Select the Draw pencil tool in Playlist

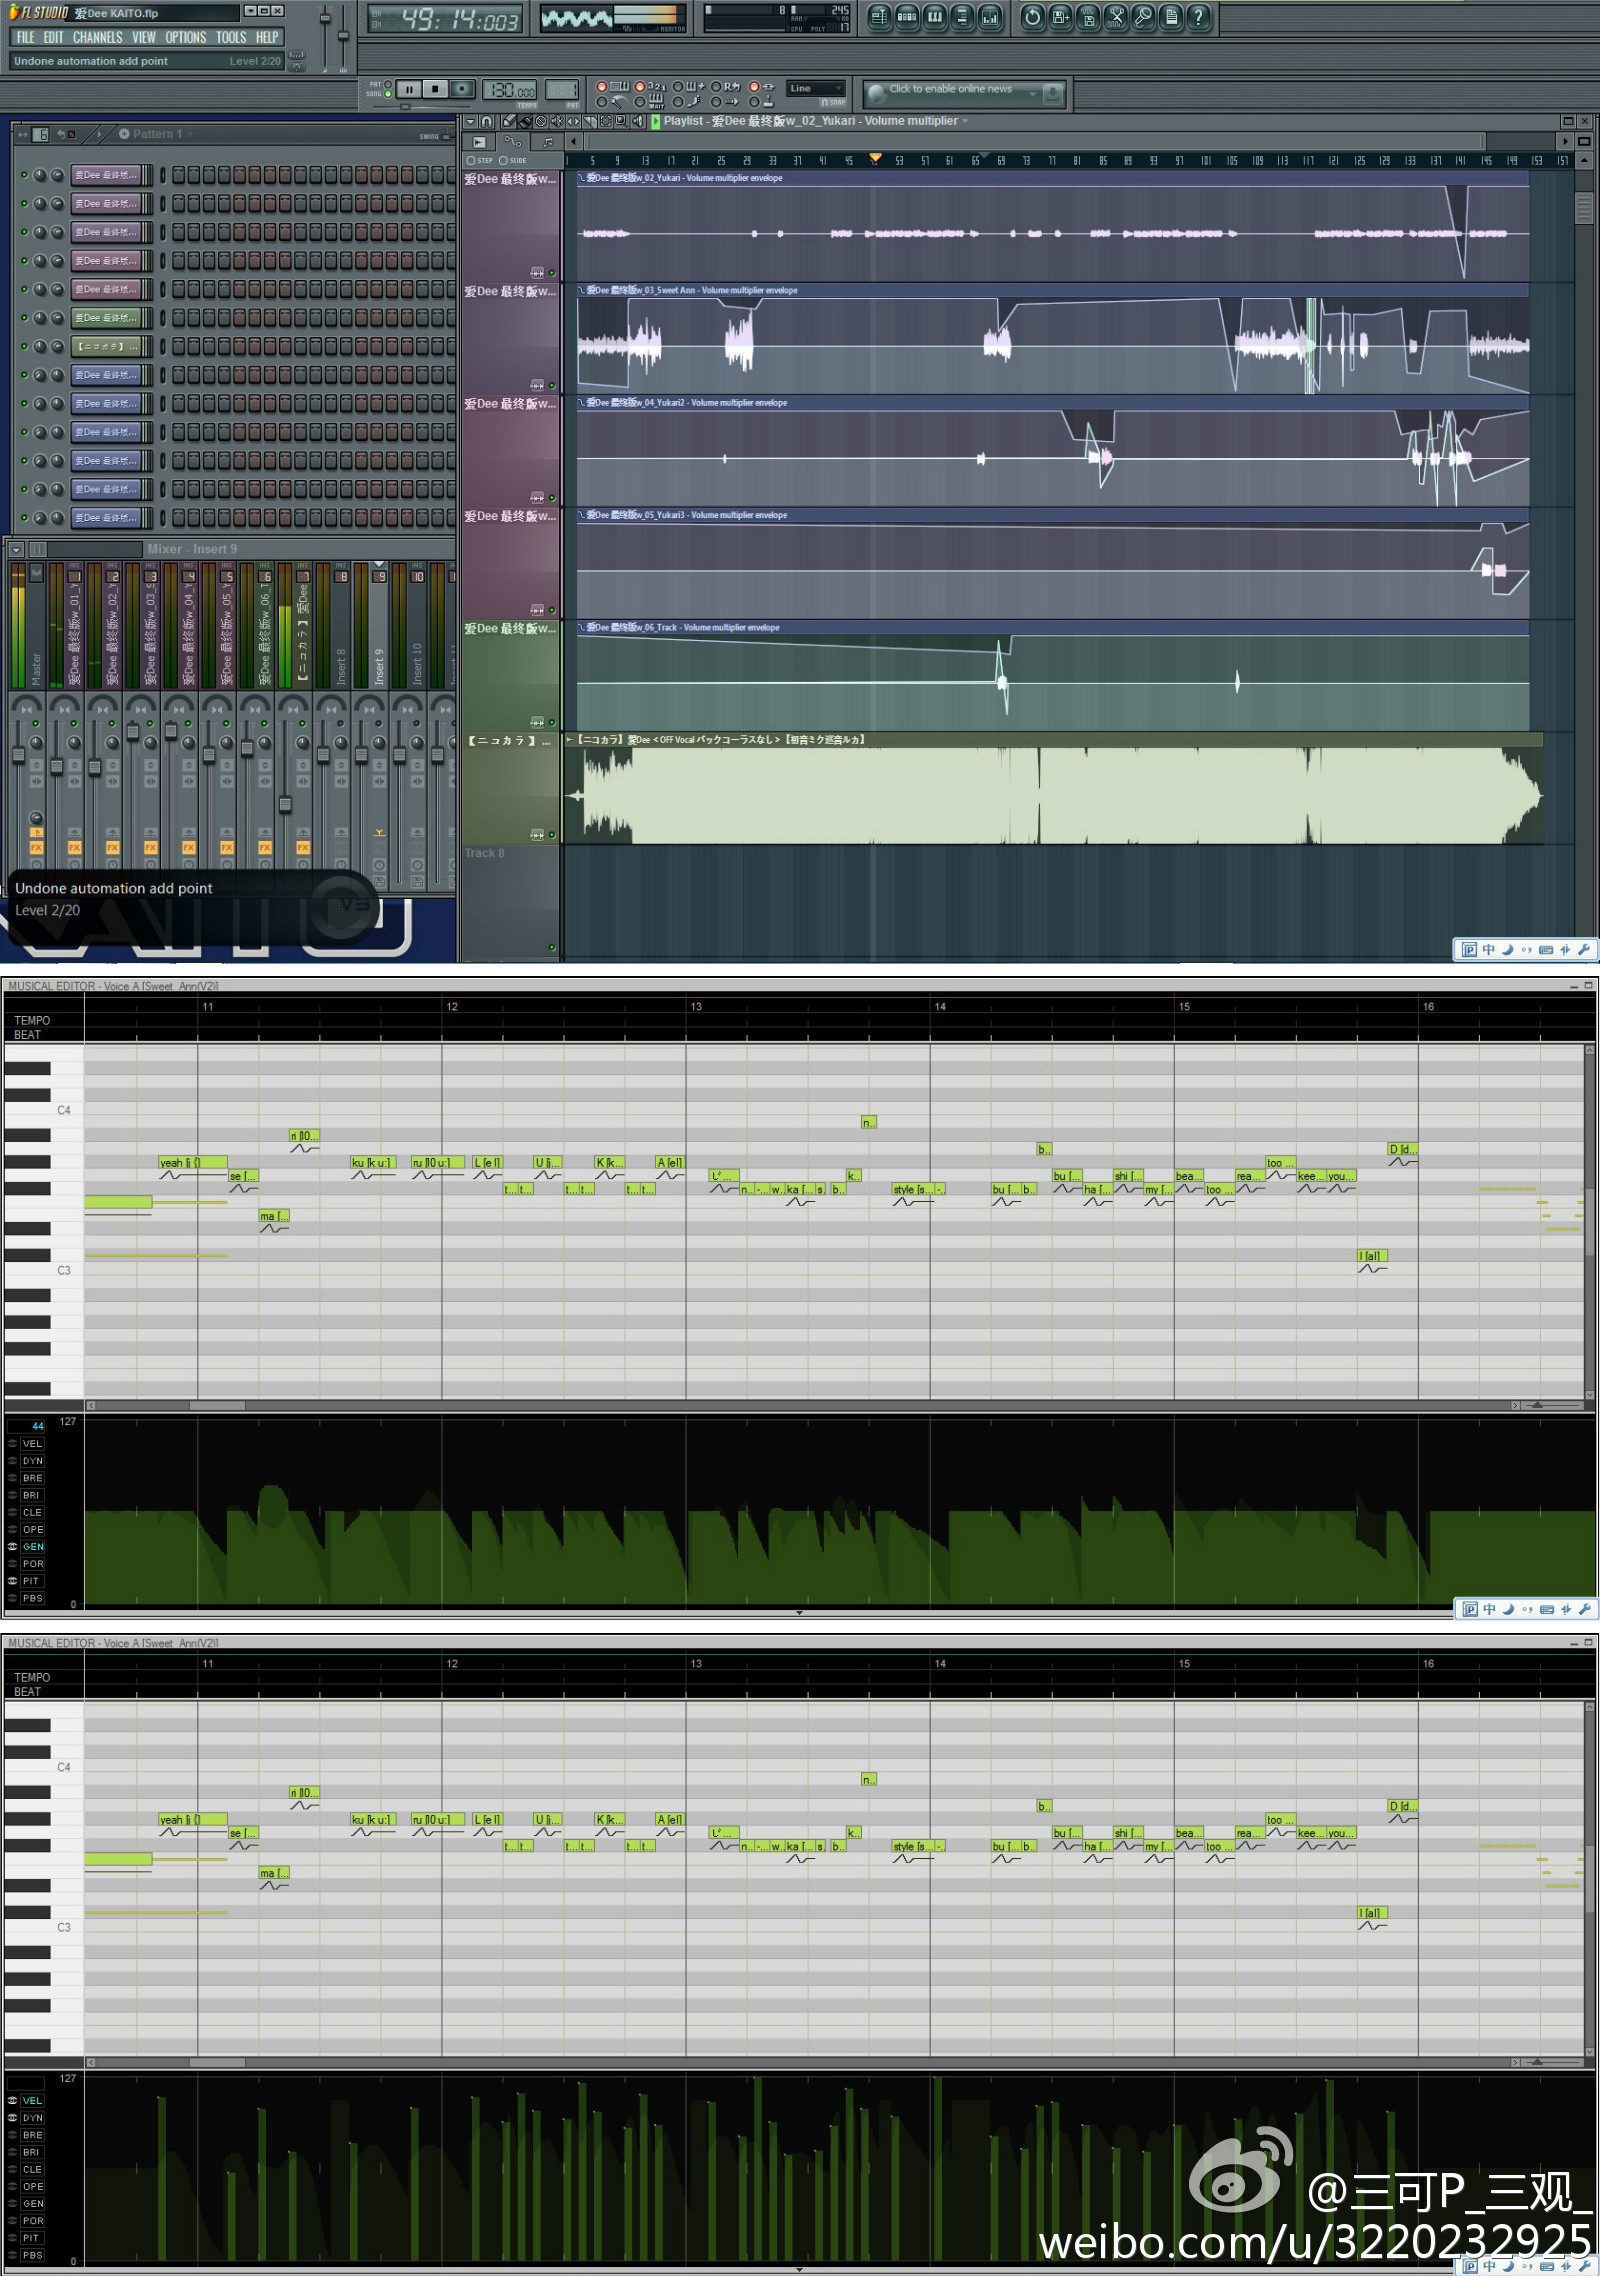[x=509, y=121]
